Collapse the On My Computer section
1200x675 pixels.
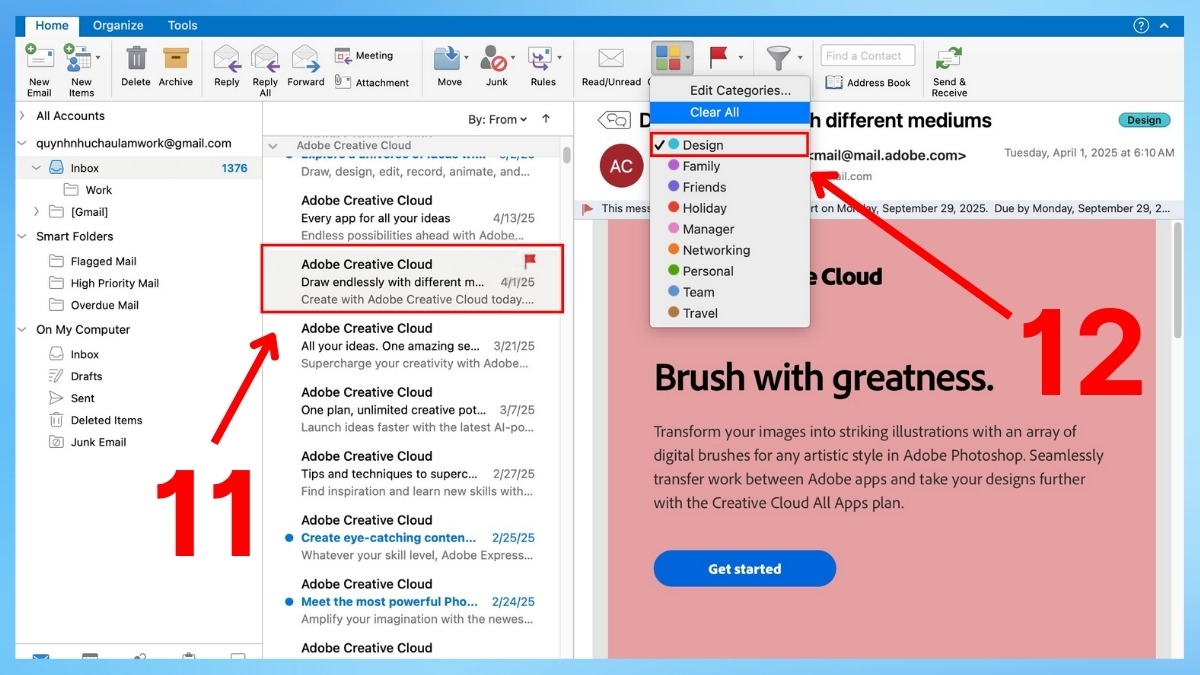(x=23, y=330)
